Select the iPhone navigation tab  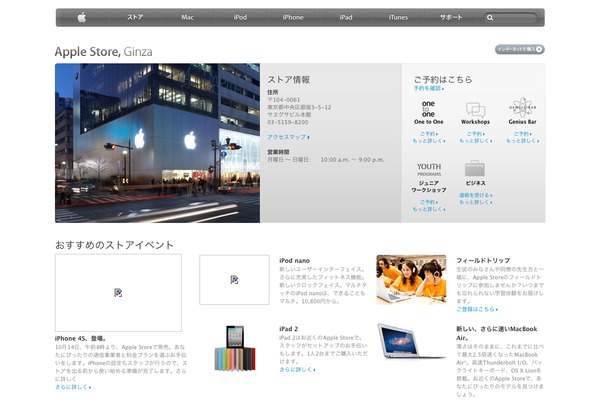pyautogui.click(x=293, y=18)
